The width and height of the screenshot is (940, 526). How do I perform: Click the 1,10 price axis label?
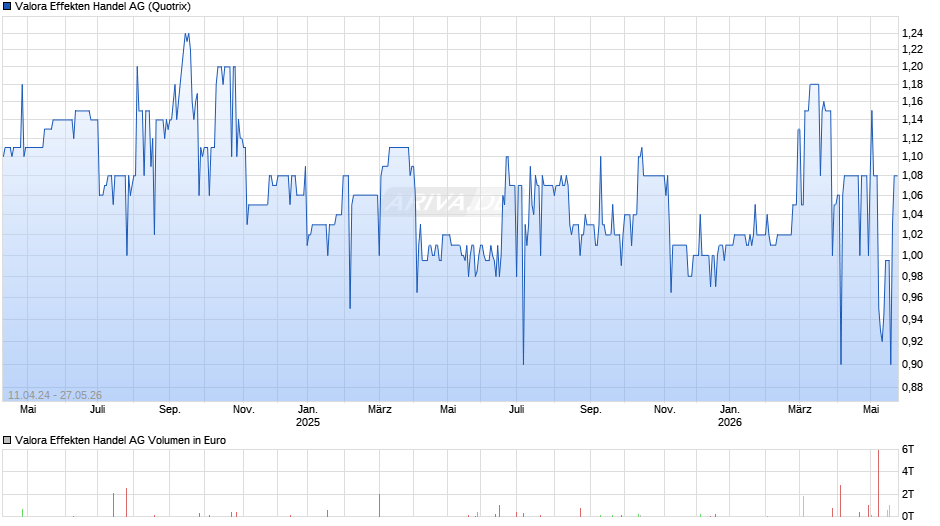click(912, 157)
